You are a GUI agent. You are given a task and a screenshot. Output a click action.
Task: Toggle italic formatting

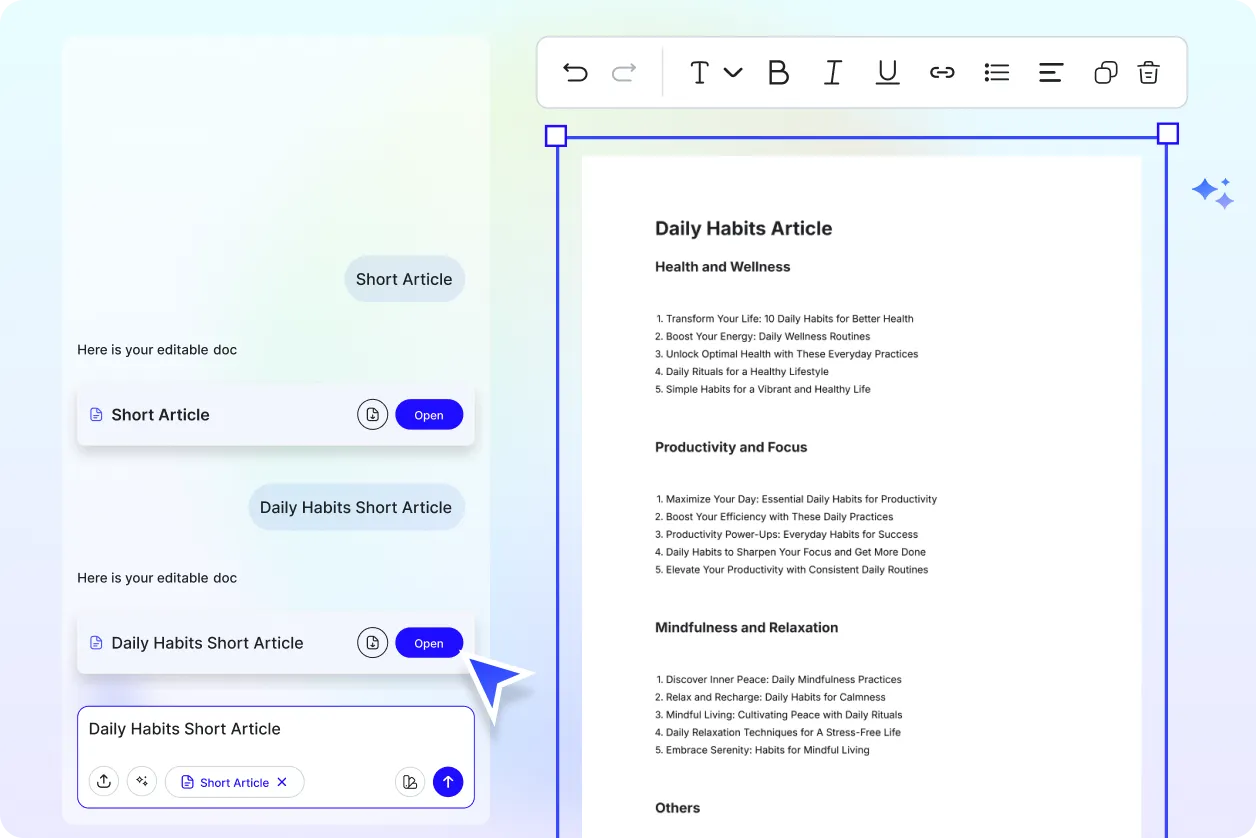(832, 72)
